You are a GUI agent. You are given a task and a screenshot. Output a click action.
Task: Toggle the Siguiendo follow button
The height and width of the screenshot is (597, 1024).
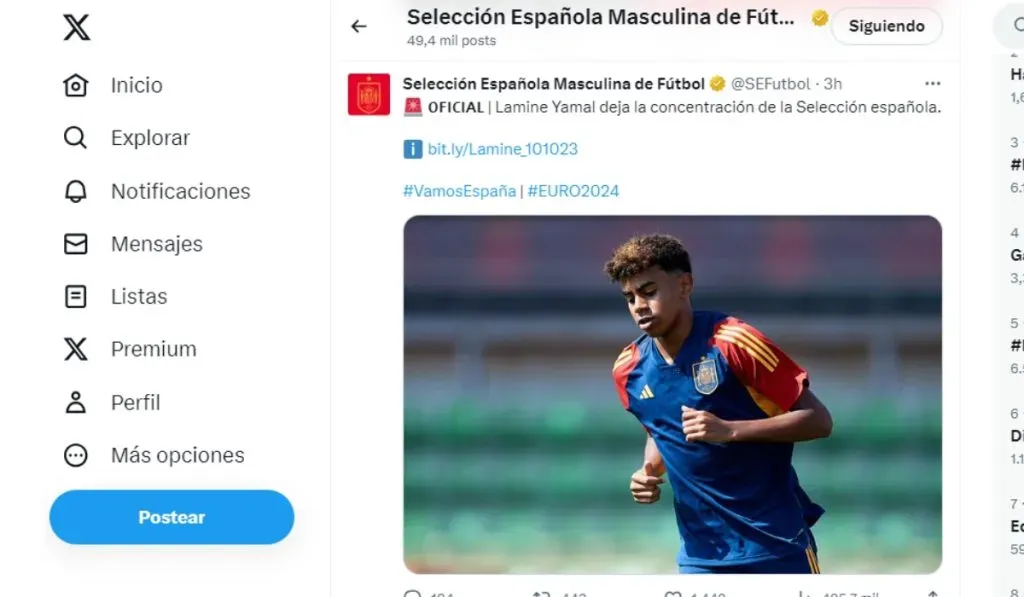coord(886,27)
